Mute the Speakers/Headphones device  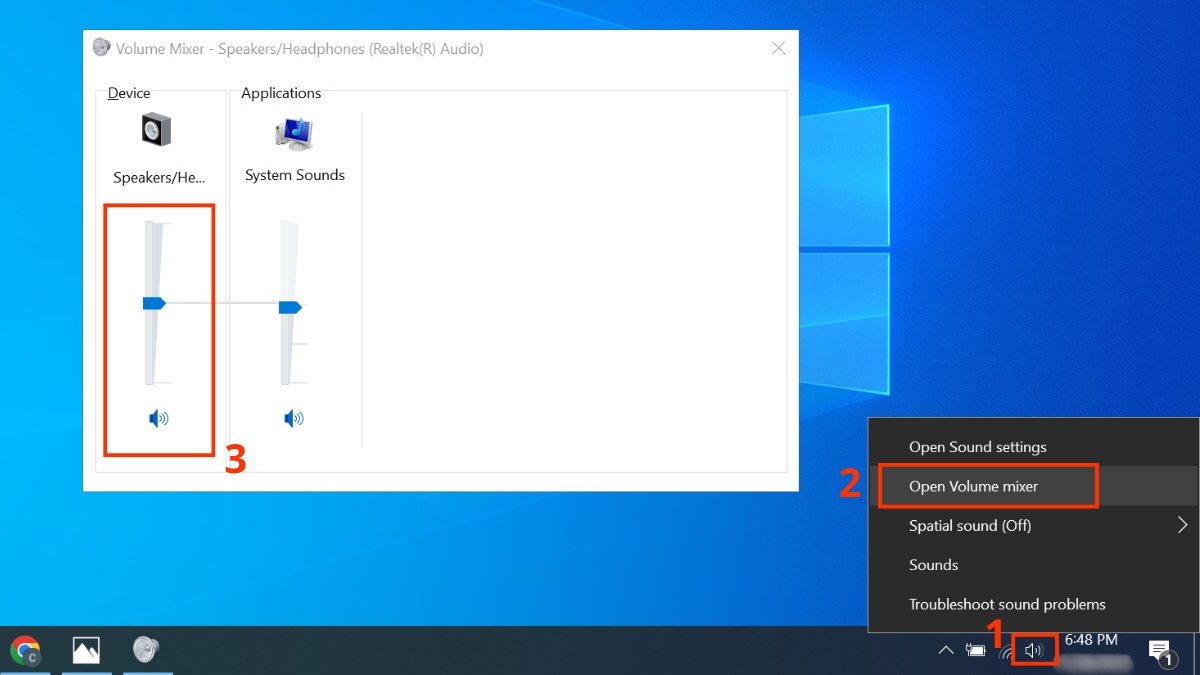(158, 418)
